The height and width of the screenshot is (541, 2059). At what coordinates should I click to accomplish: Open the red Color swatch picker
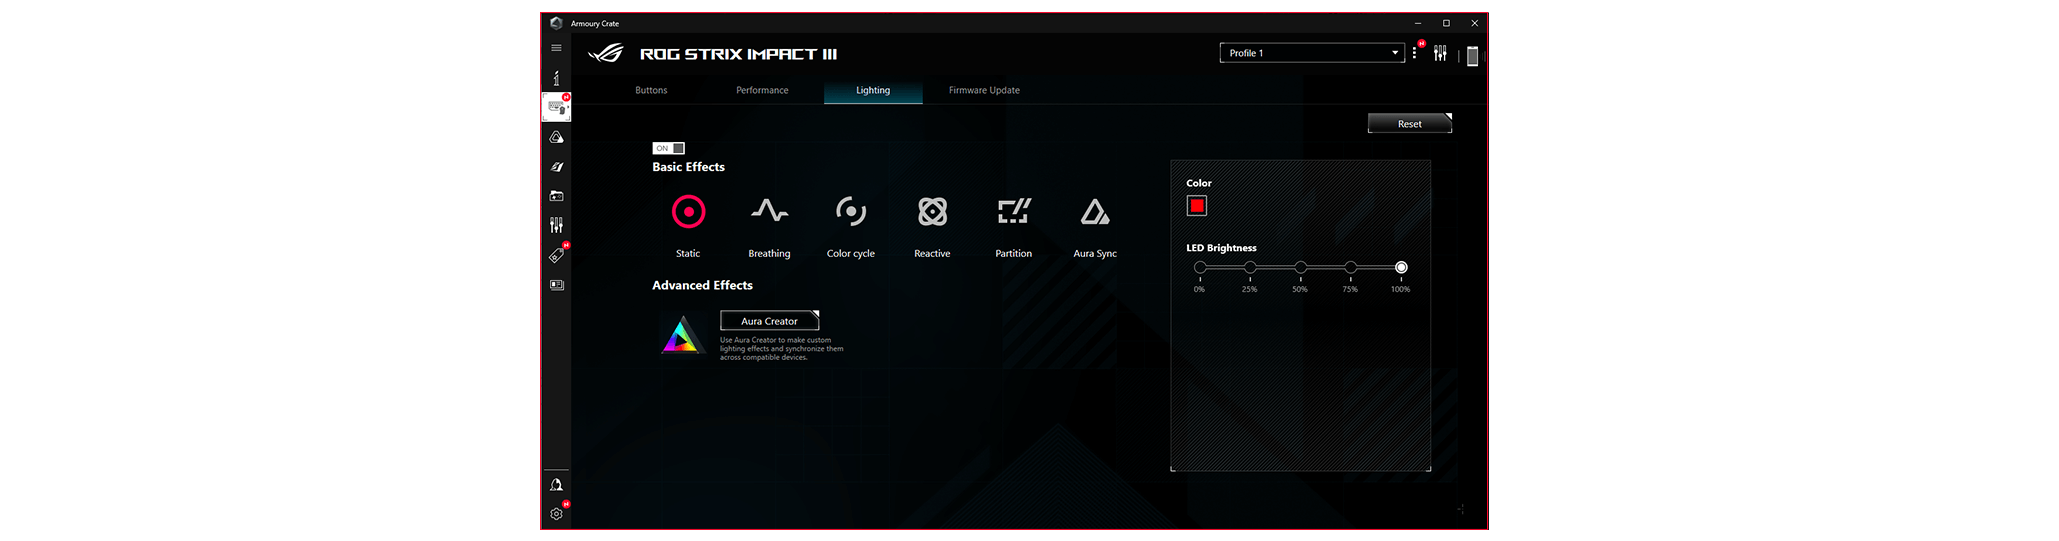pos(1197,206)
